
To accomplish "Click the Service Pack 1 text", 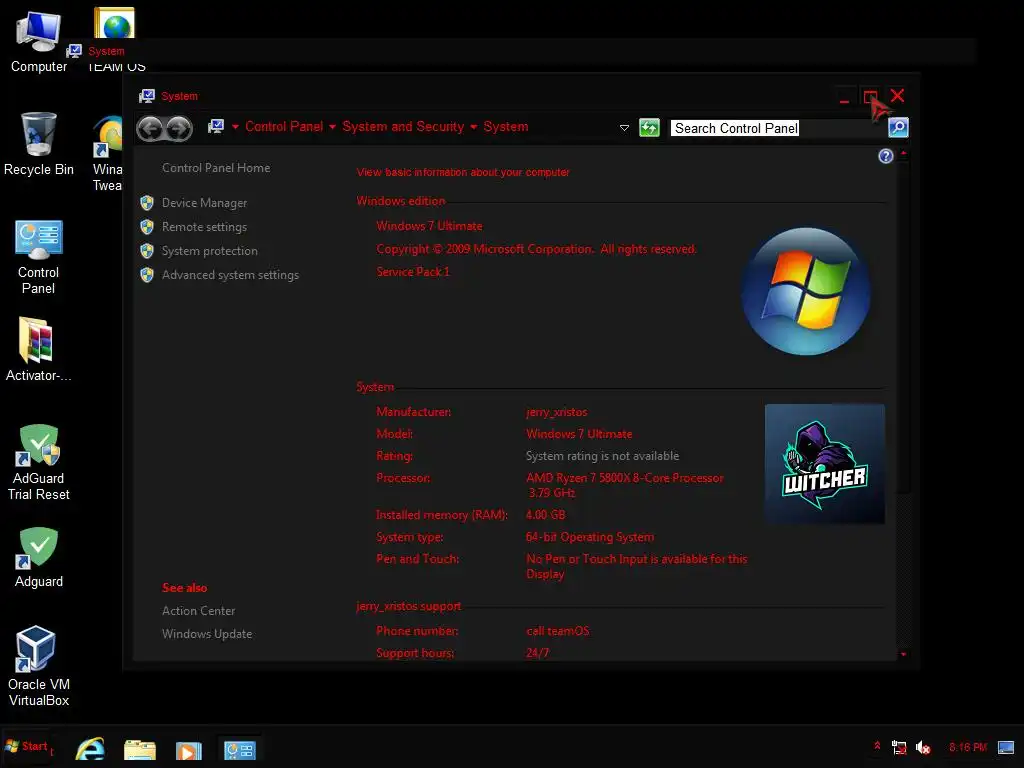I will [x=413, y=272].
